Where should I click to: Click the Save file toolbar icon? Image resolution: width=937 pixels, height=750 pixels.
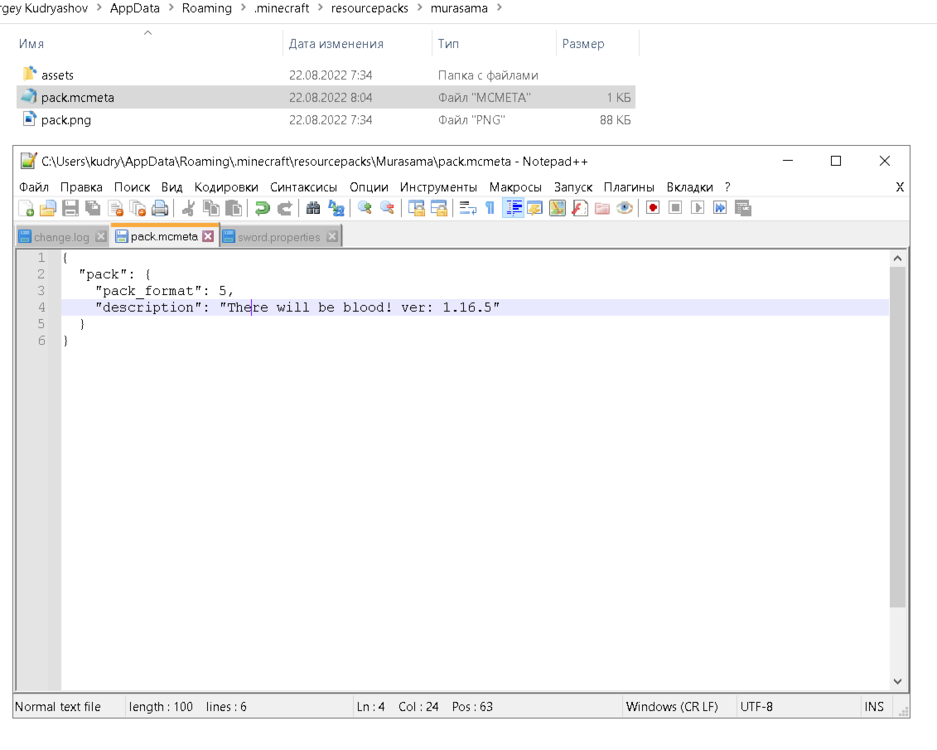71,208
